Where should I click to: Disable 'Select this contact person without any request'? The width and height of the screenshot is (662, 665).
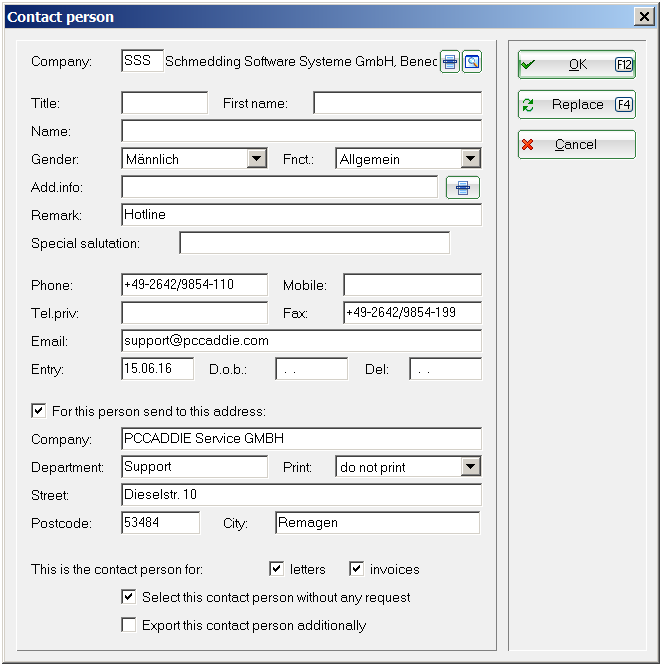128,597
